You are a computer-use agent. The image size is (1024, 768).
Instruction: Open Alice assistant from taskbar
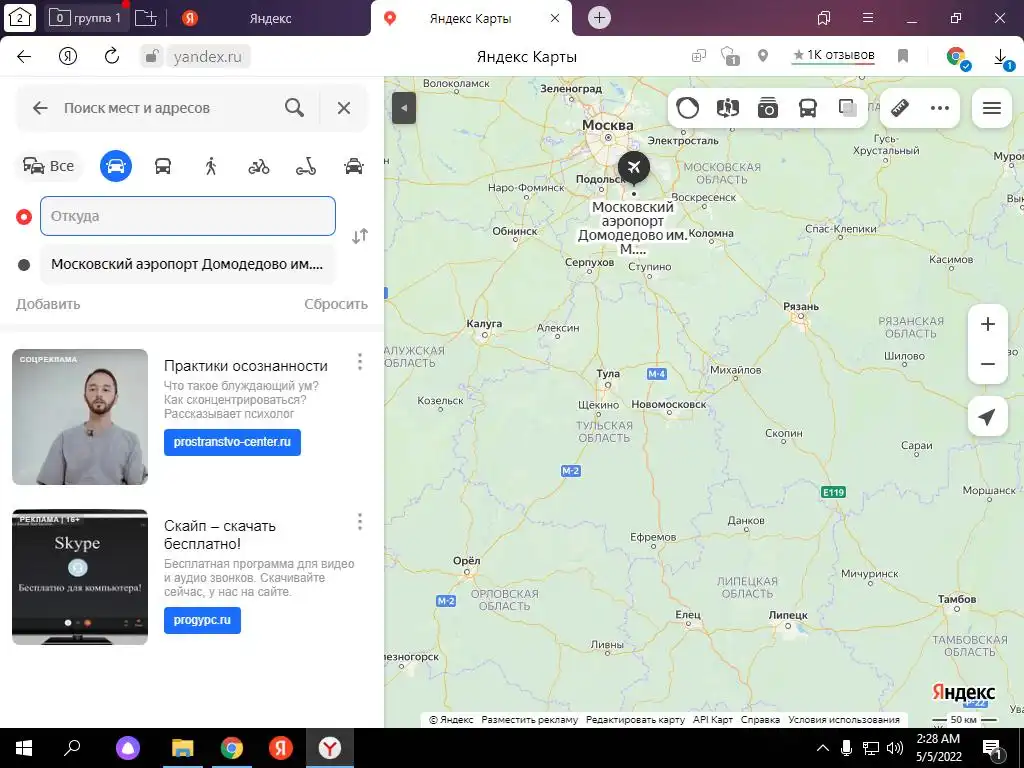point(128,748)
